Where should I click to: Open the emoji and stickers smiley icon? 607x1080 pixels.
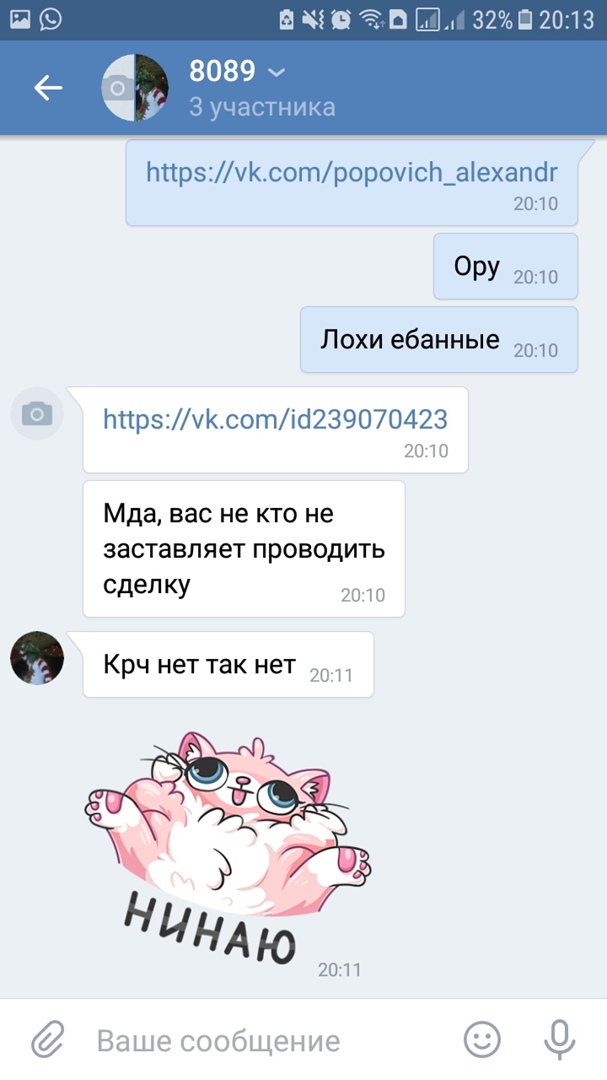[x=482, y=1039]
